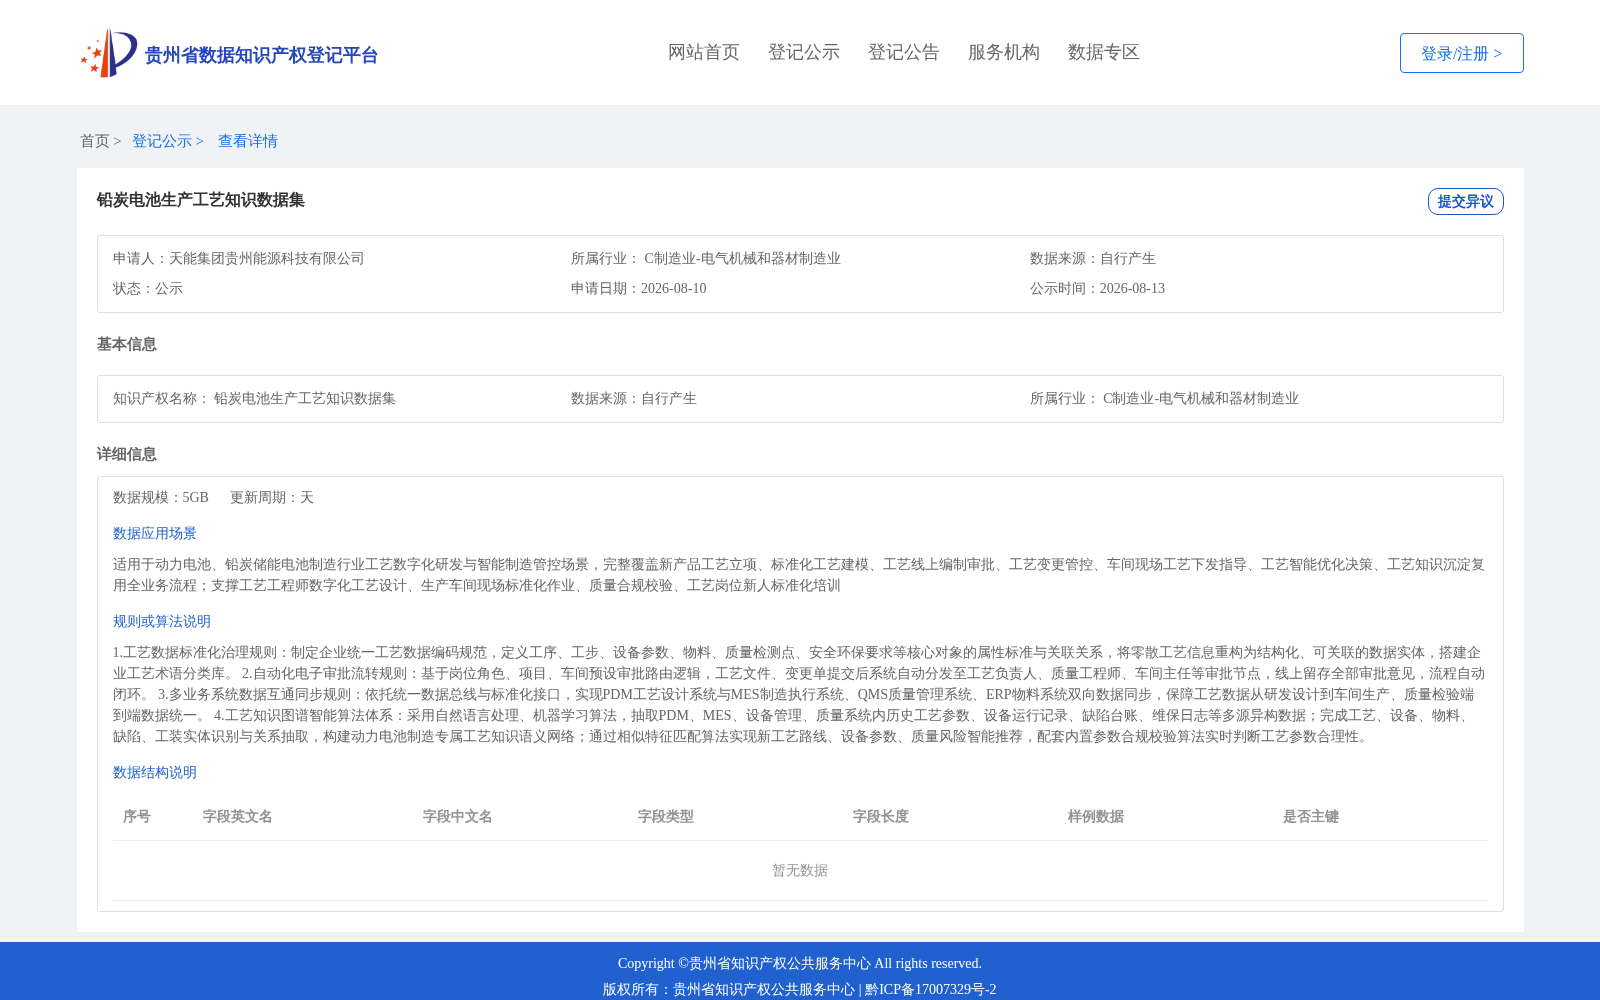The image size is (1600, 1000).
Task: Click 暂无数据 empty table message
Action: tap(800, 871)
